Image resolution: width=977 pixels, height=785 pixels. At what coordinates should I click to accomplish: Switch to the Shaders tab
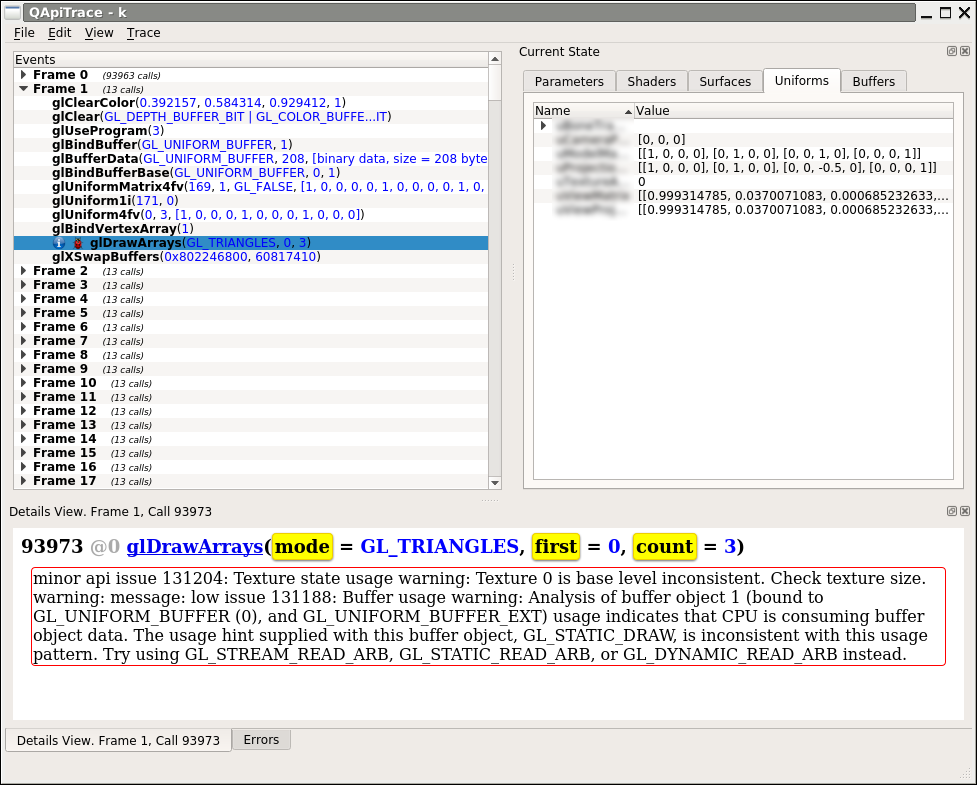tap(651, 81)
